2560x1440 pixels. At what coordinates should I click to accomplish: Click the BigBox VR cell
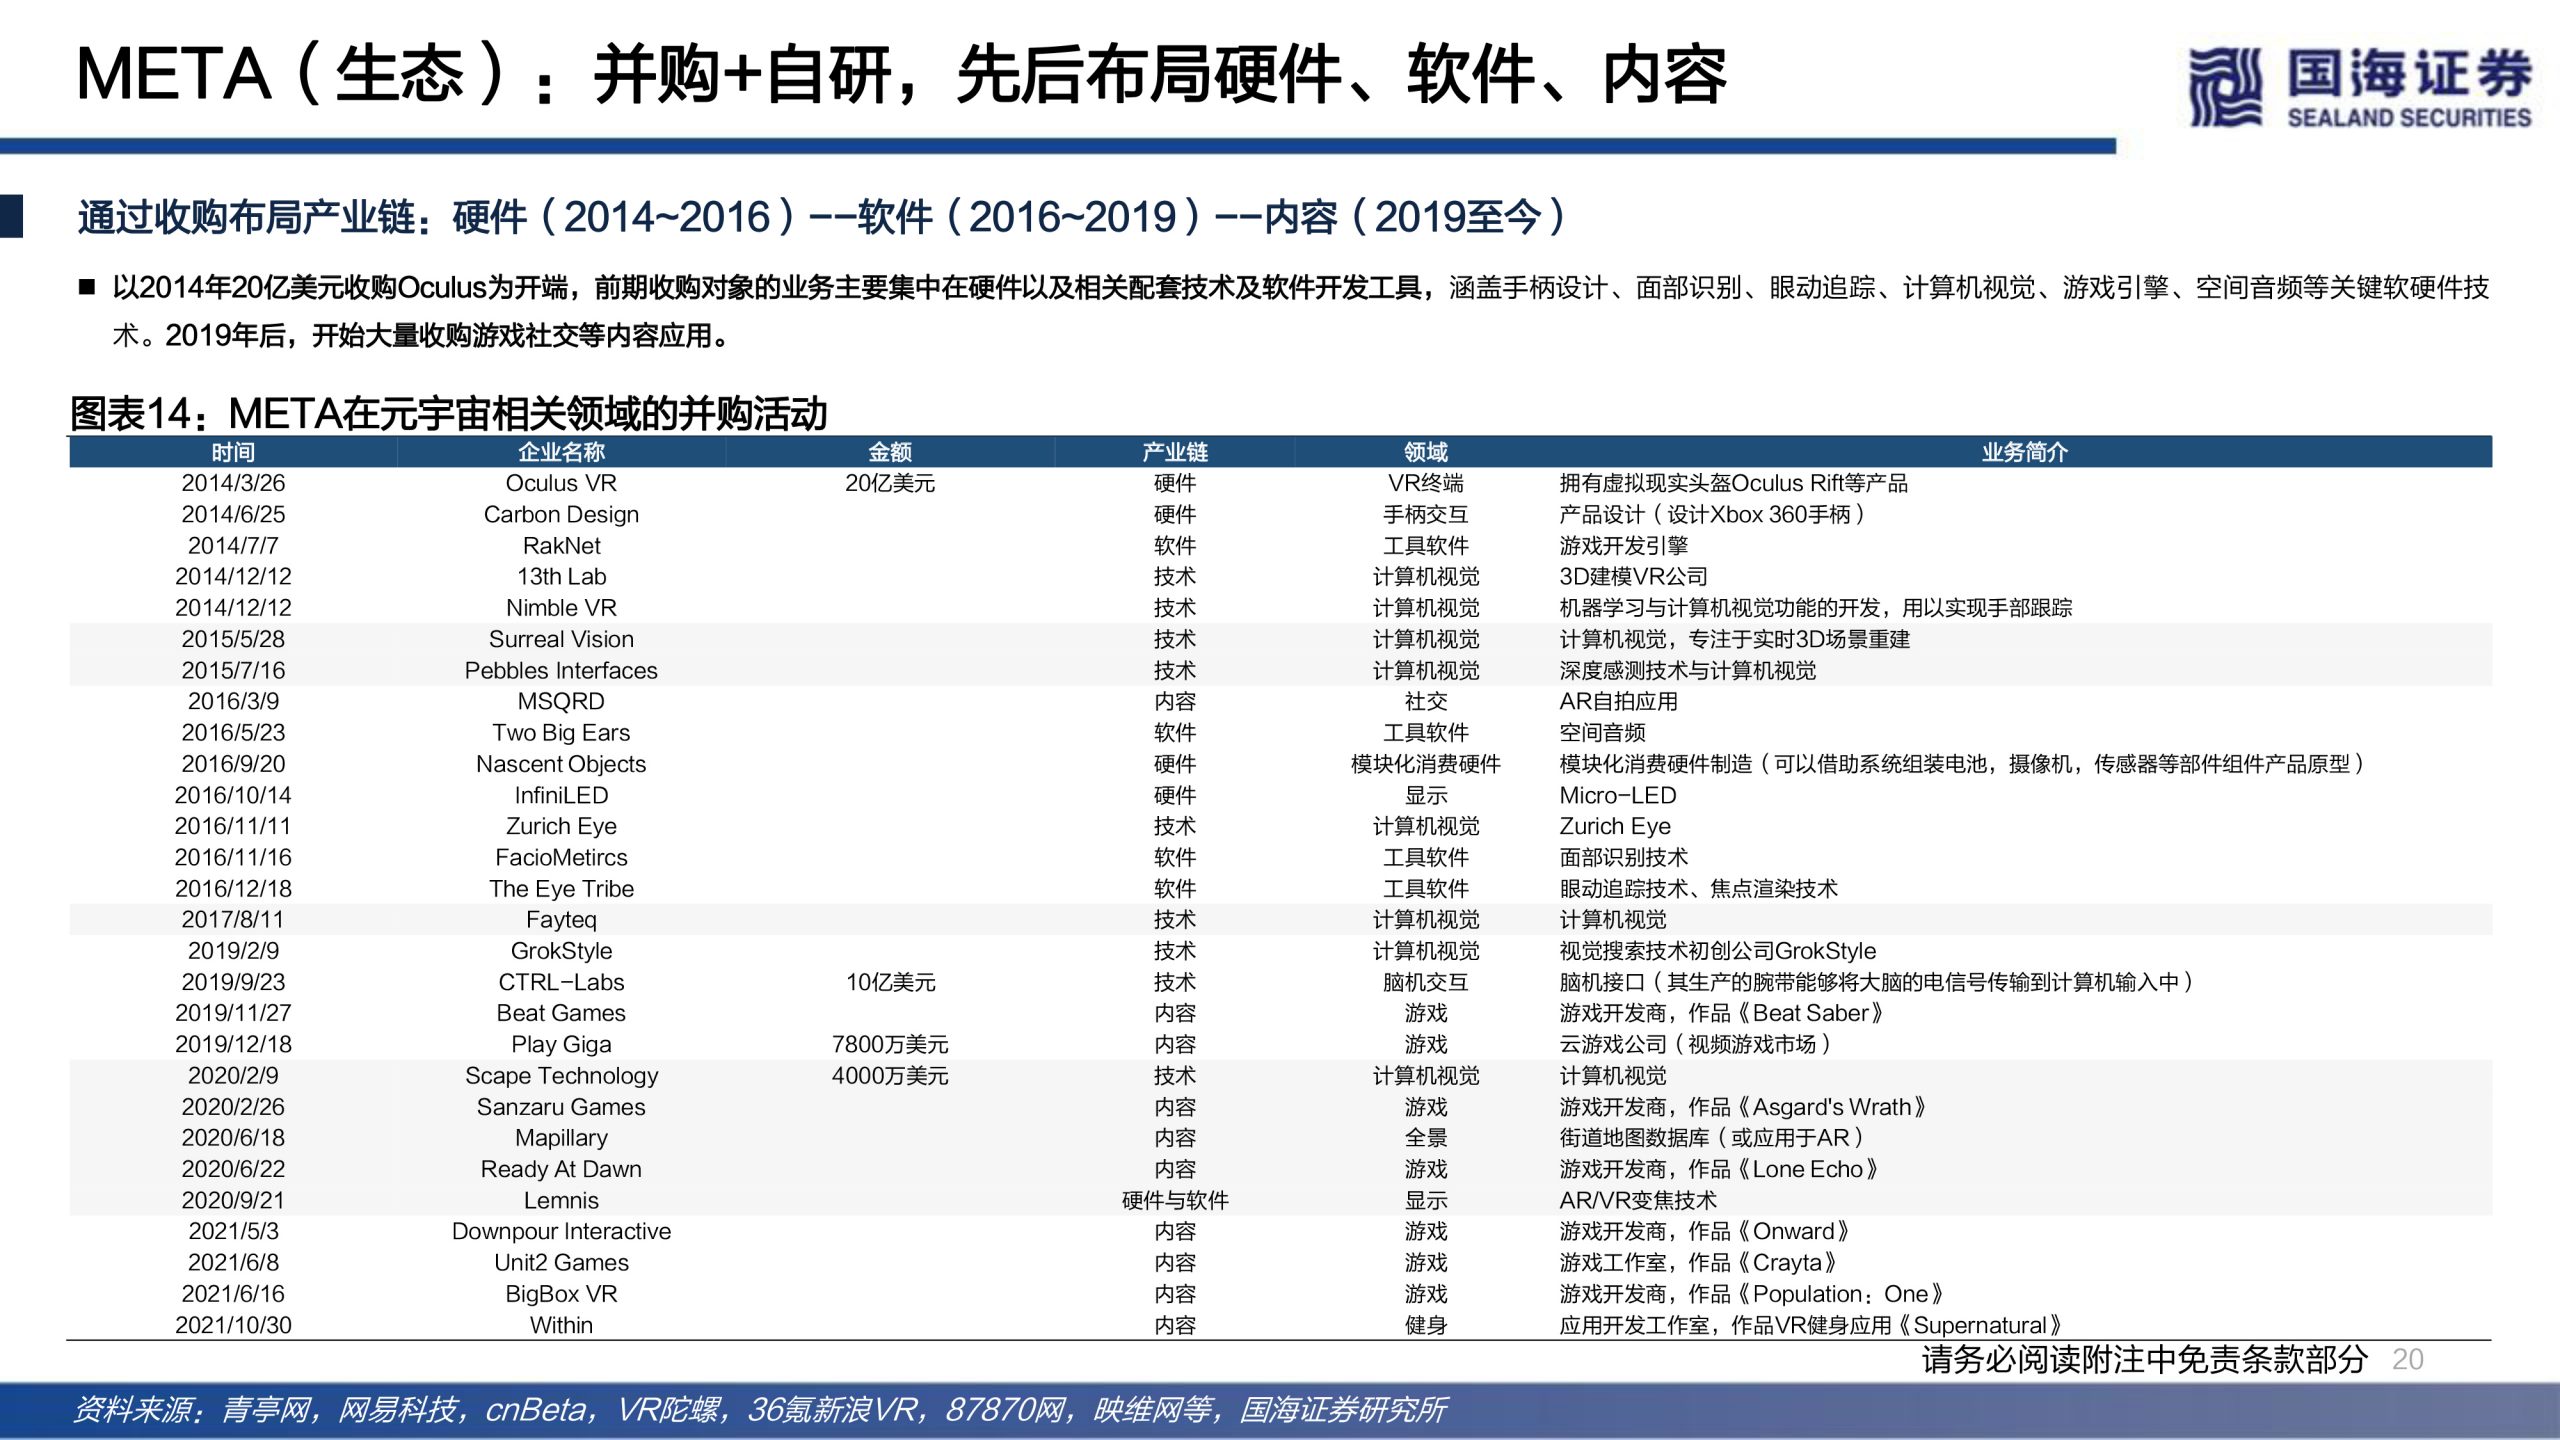(x=561, y=1294)
